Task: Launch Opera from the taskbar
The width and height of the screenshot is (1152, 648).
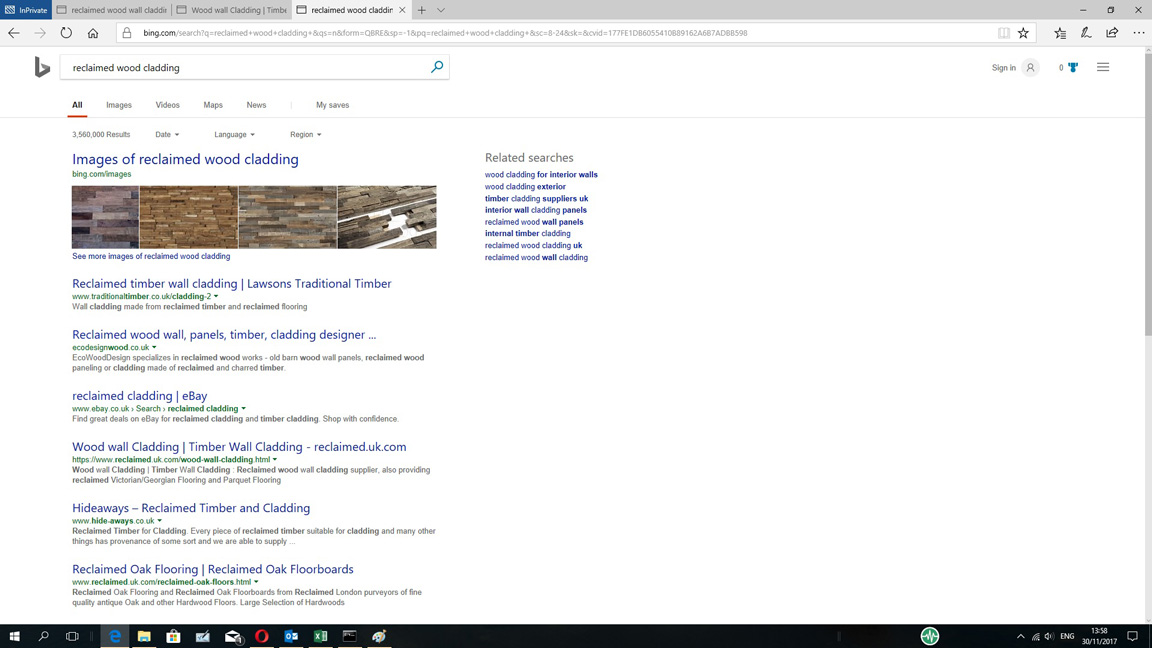Action: tap(262, 636)
